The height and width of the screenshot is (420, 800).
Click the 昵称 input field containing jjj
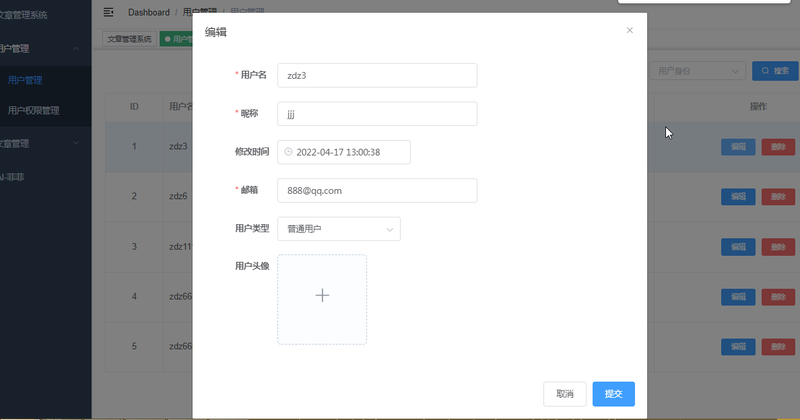tap(377, 114)
